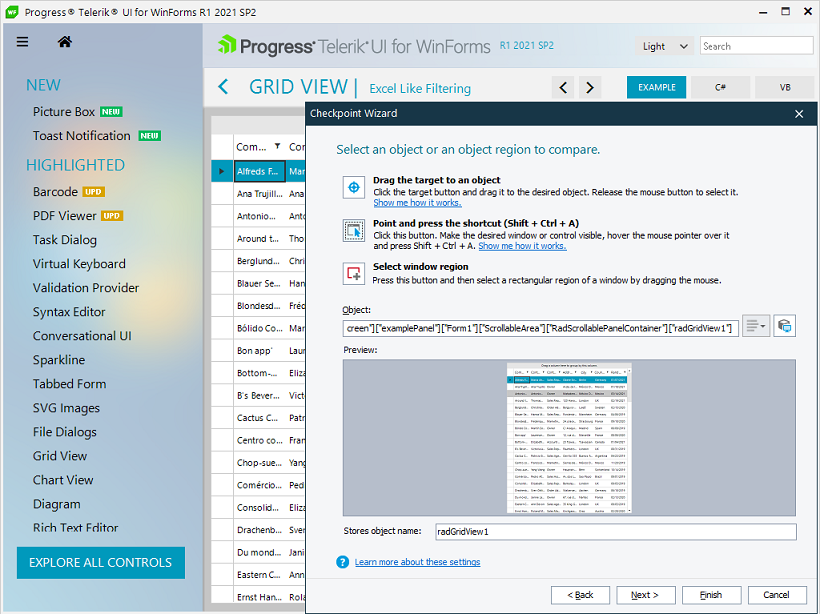
Task: Switch to the VB tab
Action: tap(784, 87)
